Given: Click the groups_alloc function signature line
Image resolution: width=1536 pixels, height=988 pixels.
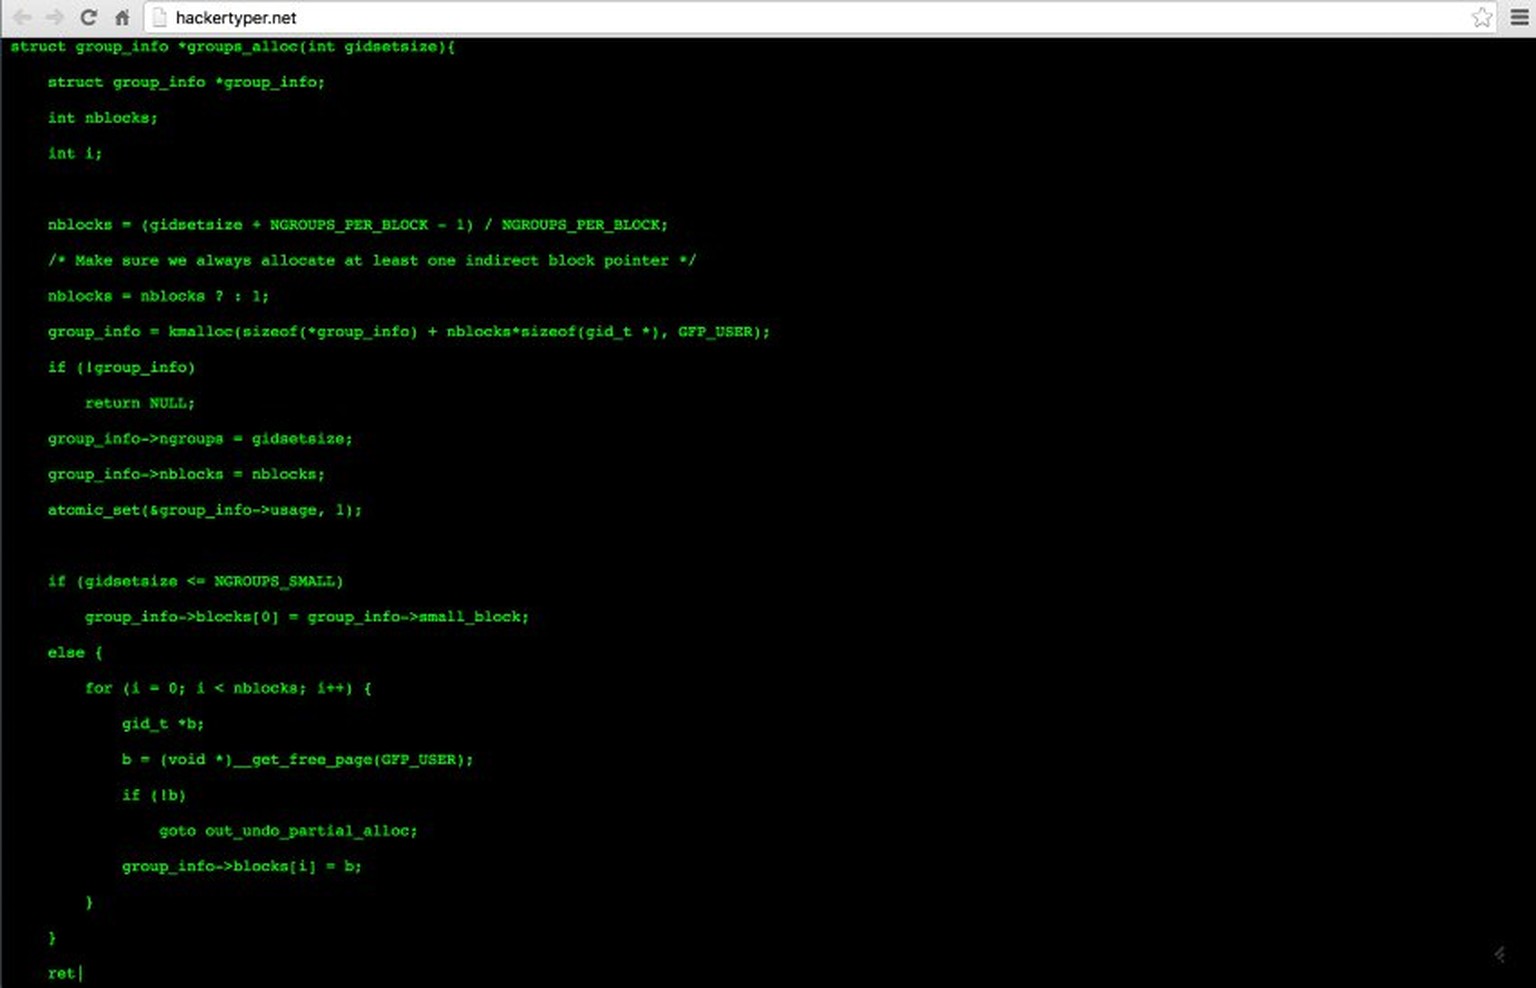Looking at the screenshot, I should coord(233,47).
